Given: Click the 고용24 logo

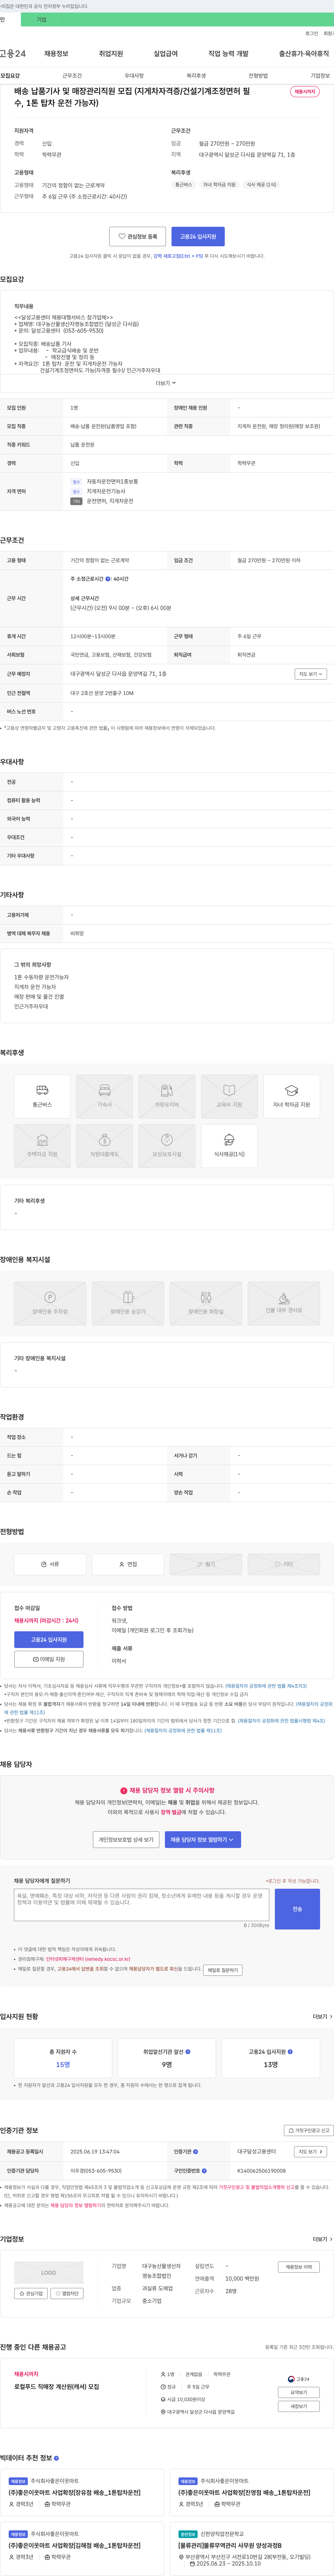Looking at the screenshot, I should pyautogui.click(x=13, y=54).
